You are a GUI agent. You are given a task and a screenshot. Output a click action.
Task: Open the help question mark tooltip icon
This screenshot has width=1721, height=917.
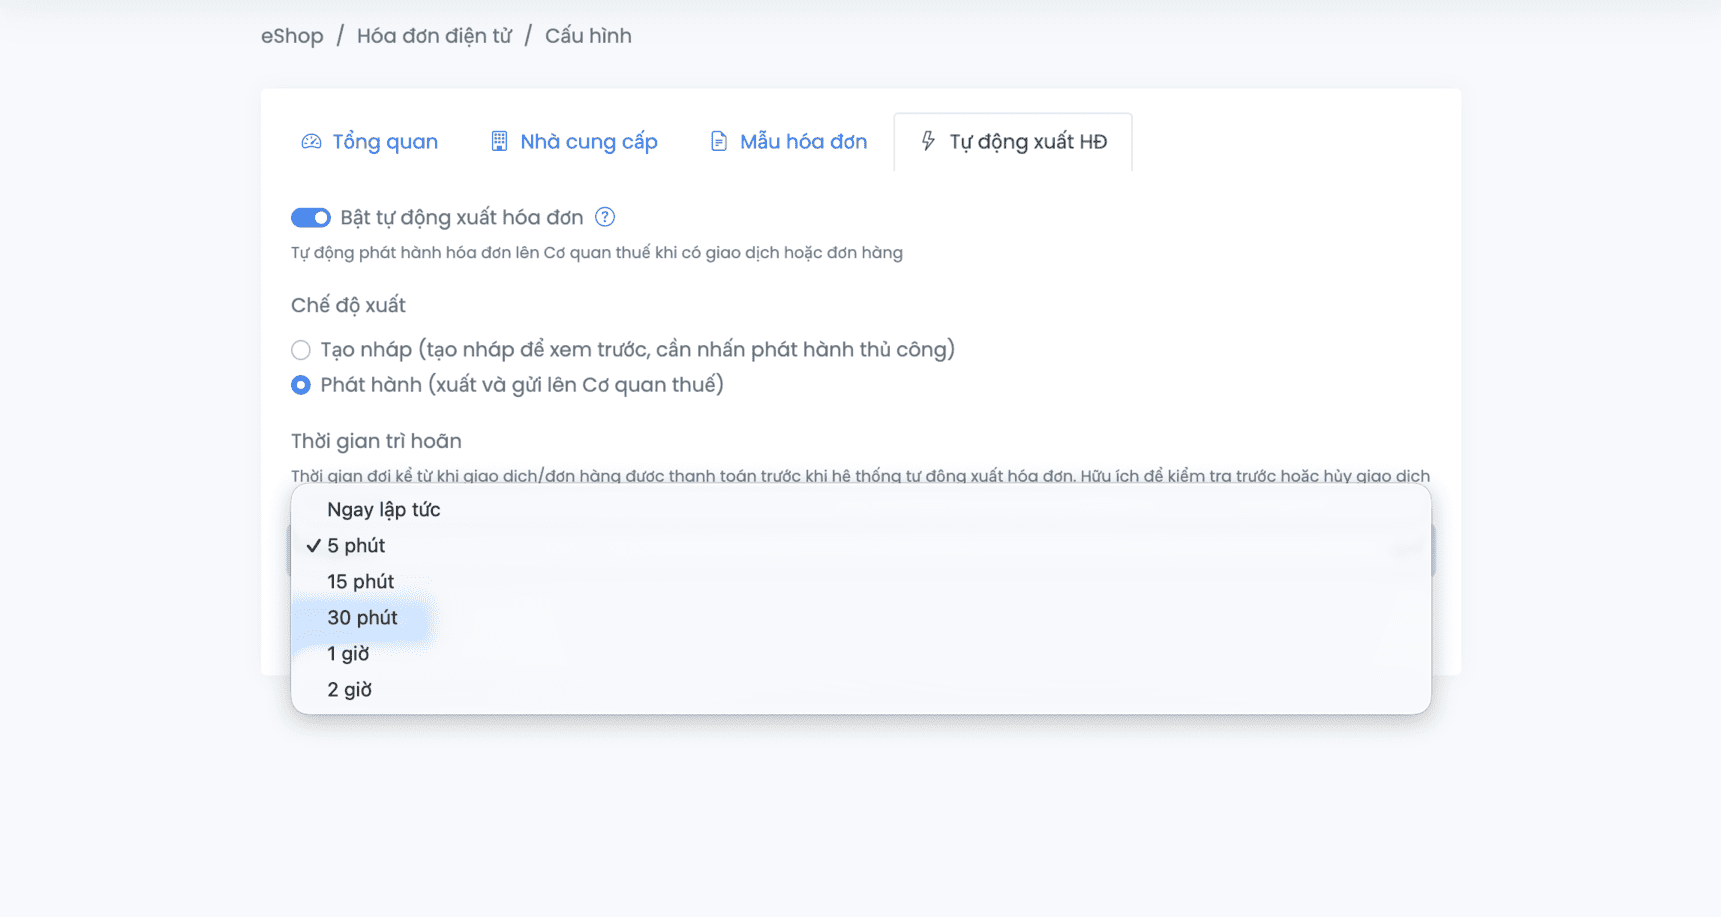(605, 217)
